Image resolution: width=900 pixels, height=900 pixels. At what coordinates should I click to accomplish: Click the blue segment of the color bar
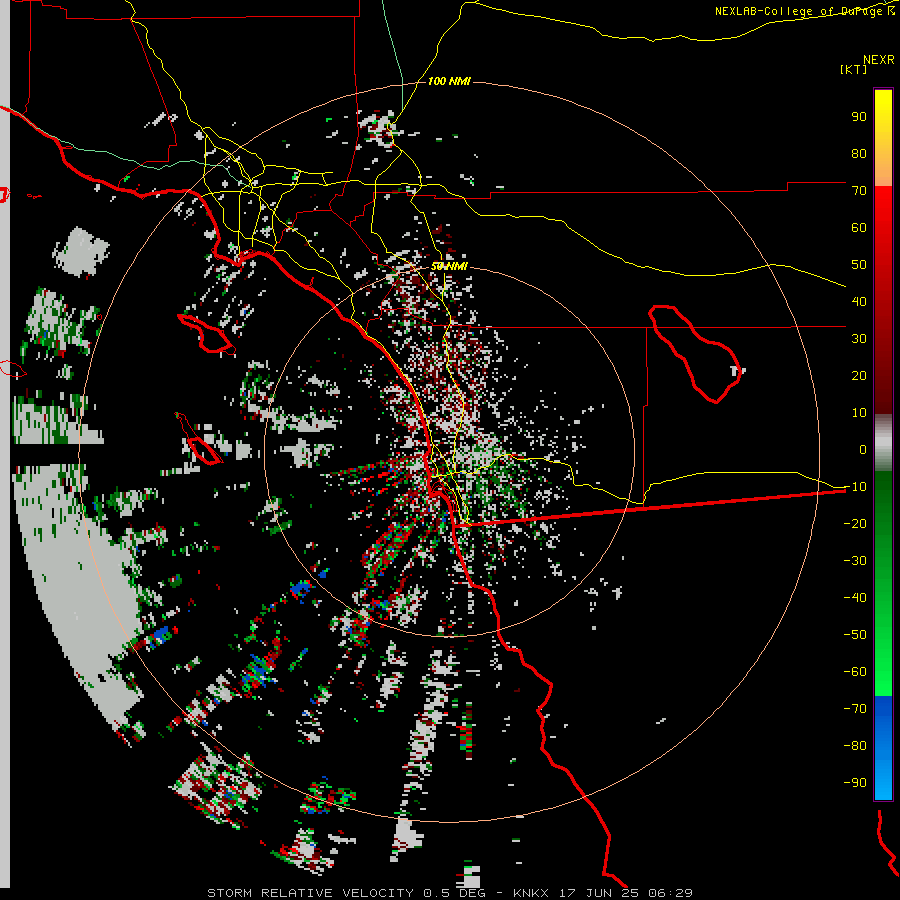pyautogui.click(x=883, y=747)
